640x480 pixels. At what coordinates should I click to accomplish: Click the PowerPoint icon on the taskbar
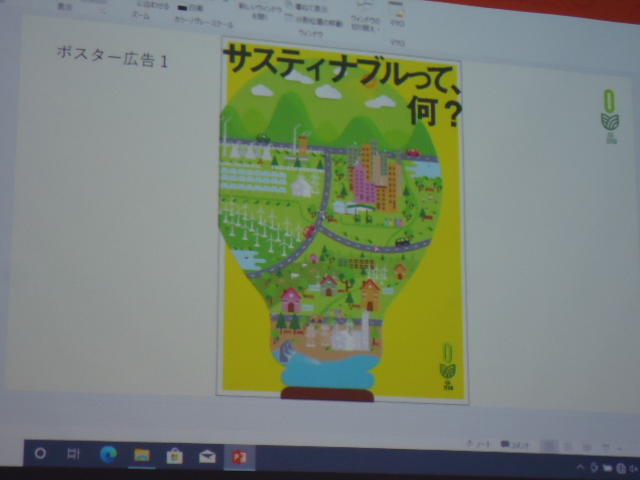click(x=239, y=457)
